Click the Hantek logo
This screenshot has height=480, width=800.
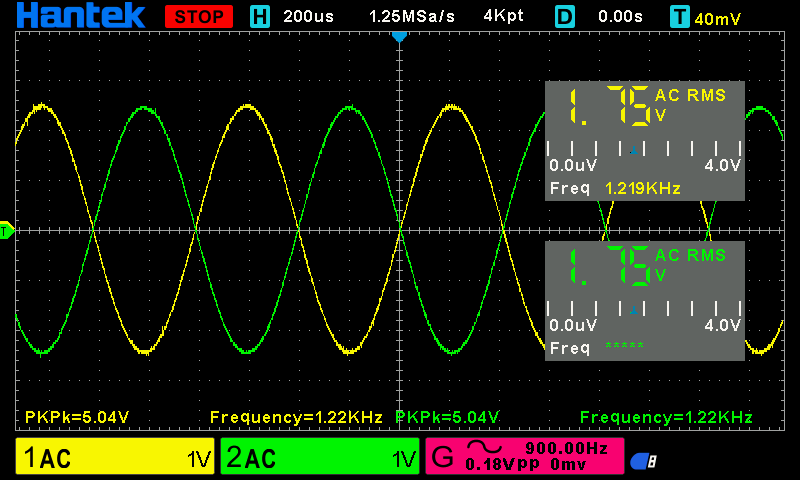point(81,15)
